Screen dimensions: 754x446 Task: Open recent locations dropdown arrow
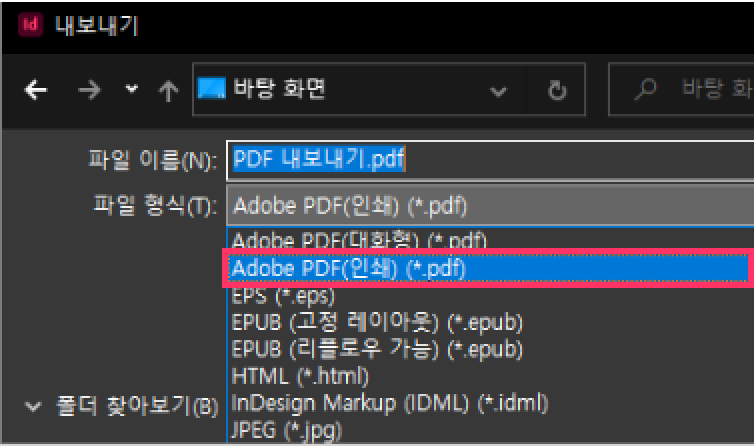click(x=131, y=89)
